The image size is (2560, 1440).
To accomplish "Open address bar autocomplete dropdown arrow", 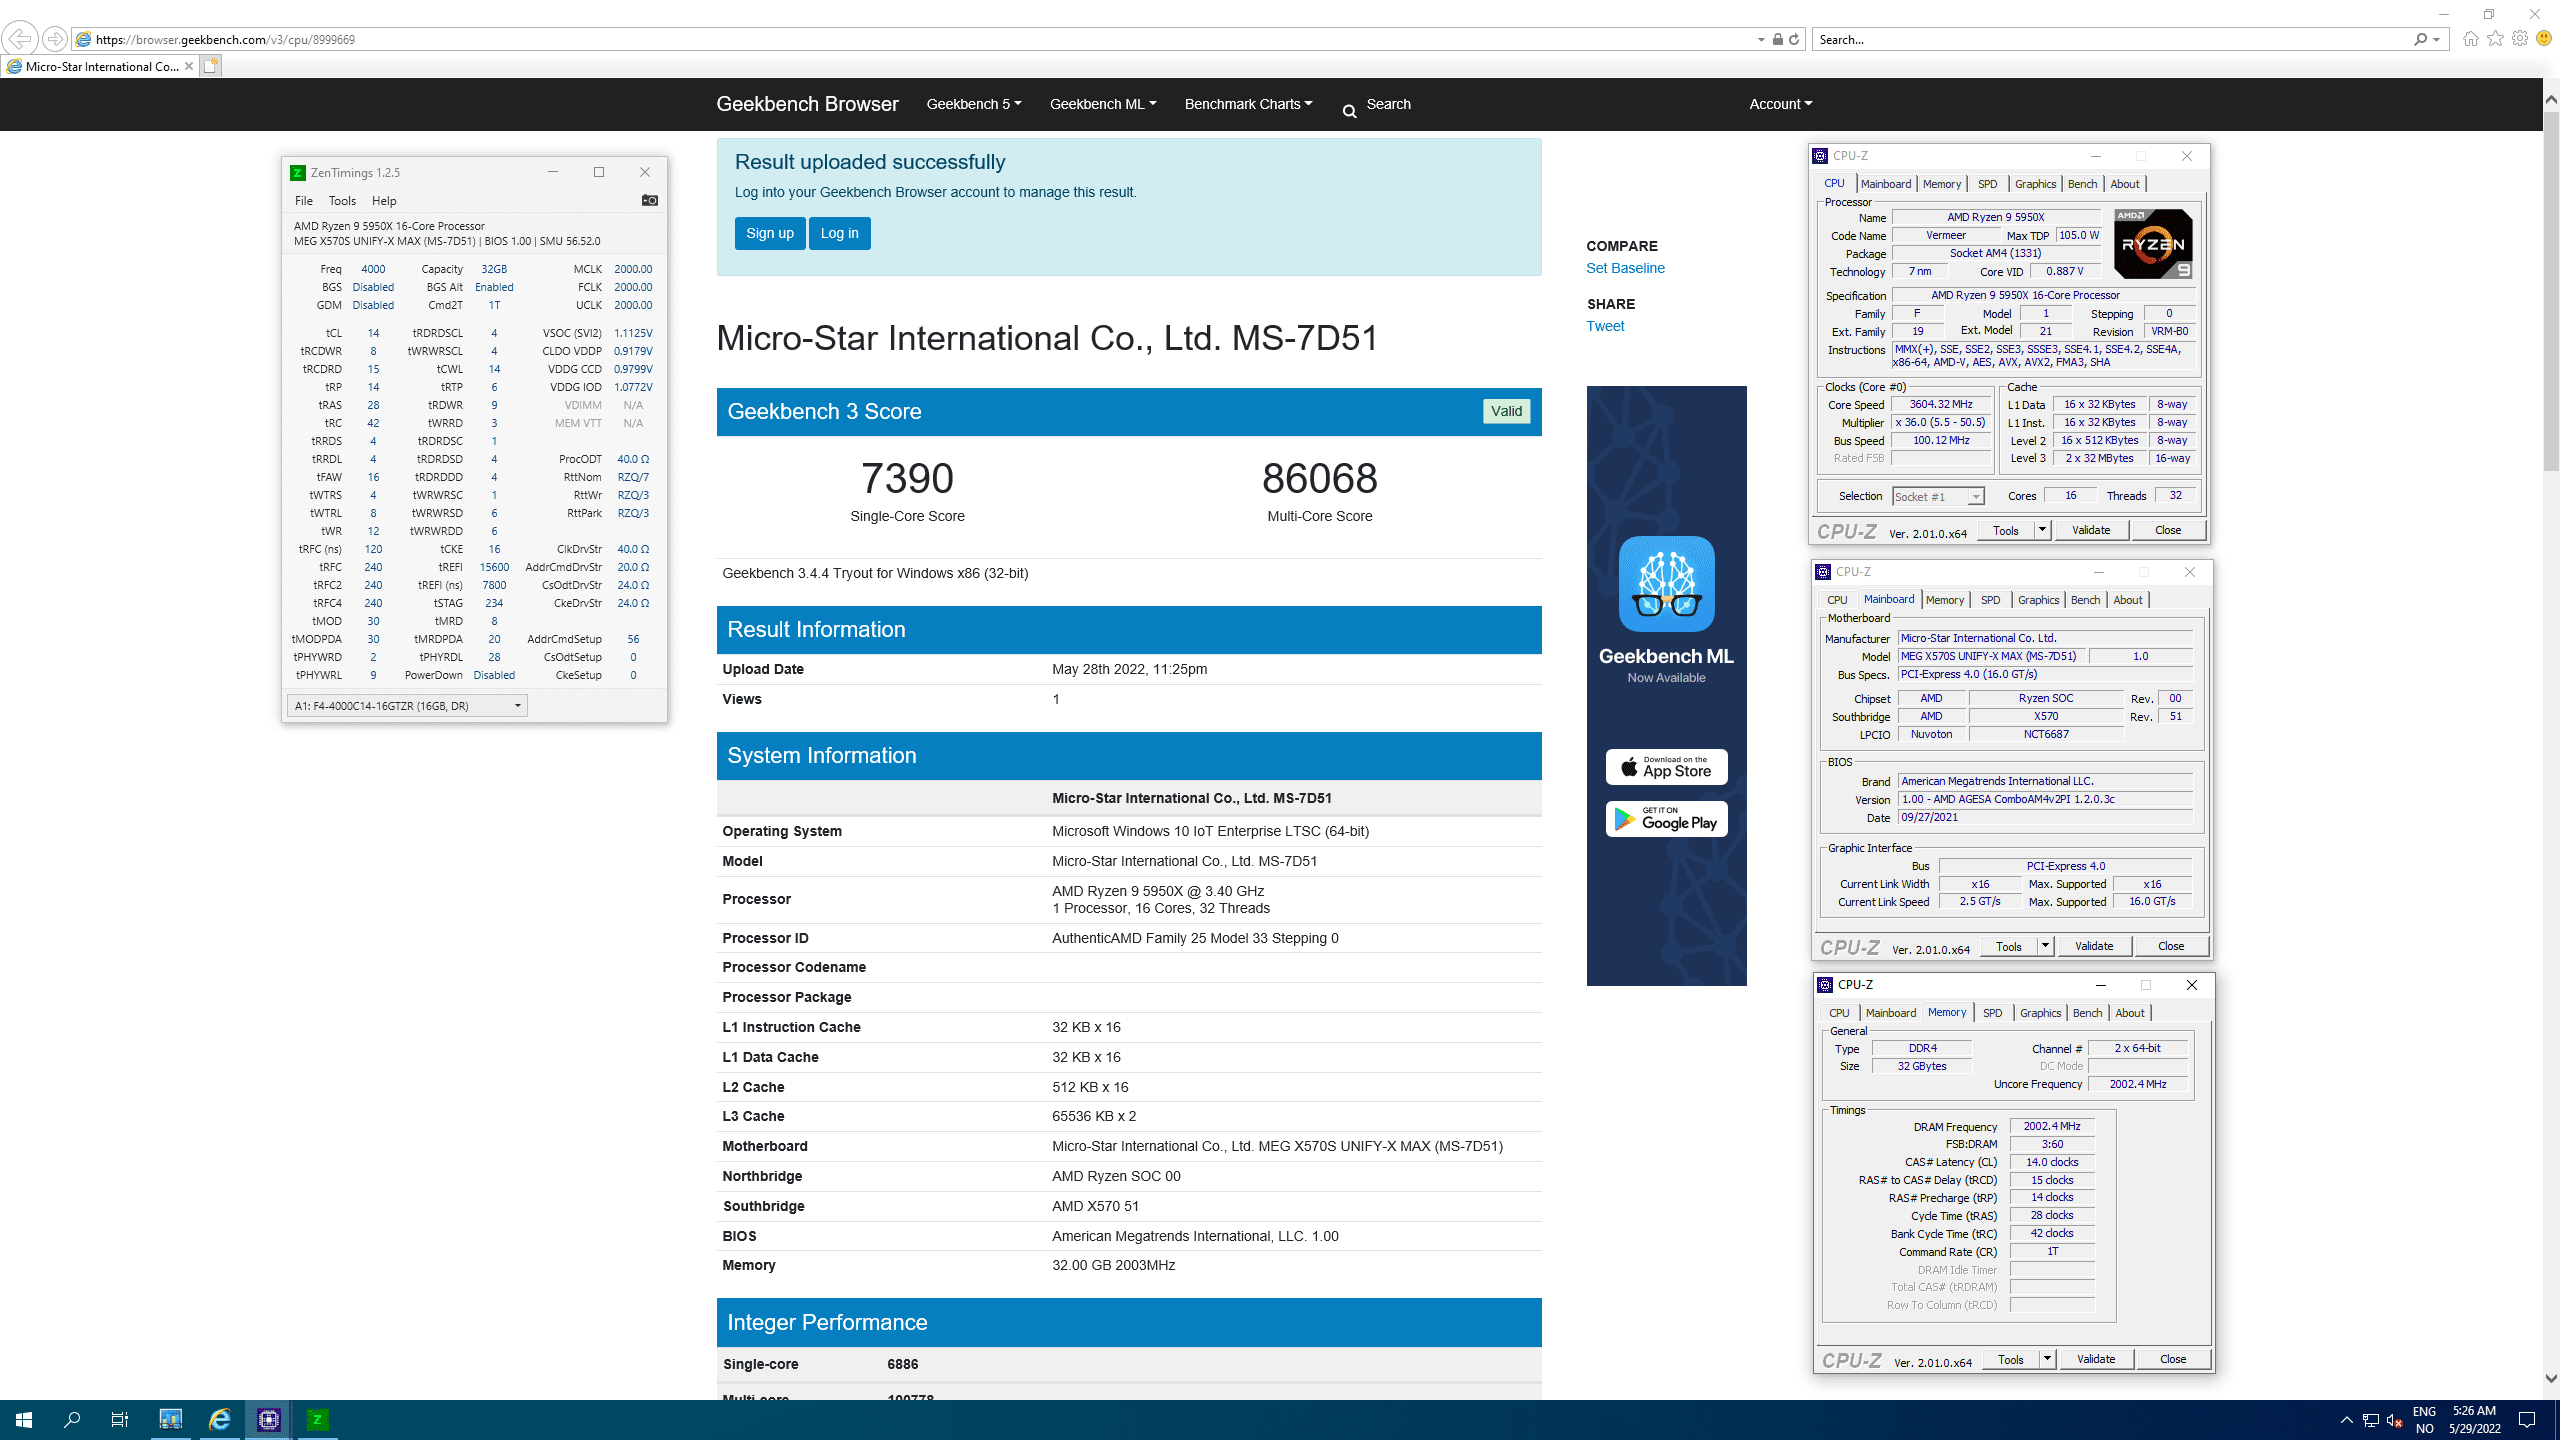I will tap(1760, 39).
